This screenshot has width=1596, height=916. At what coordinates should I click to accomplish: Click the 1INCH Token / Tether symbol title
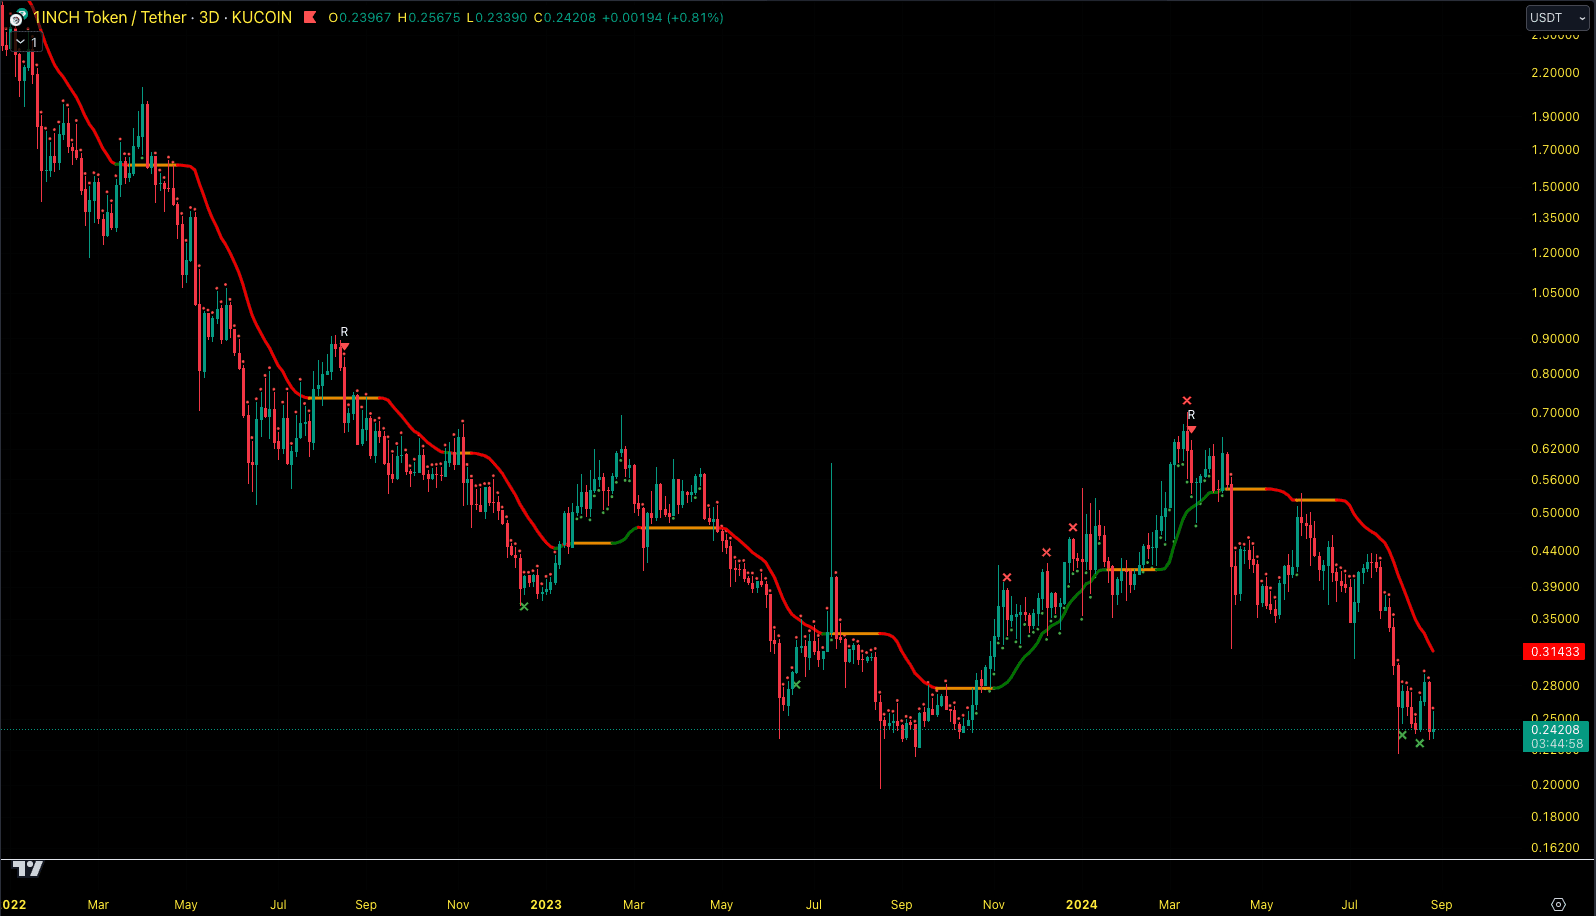[109, 17]
